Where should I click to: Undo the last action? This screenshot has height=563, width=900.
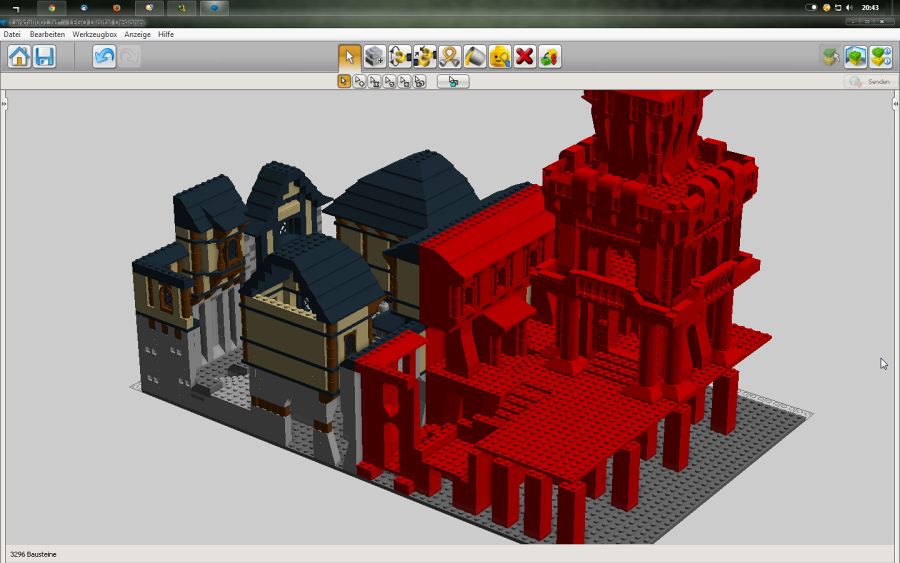pos(104,56)
